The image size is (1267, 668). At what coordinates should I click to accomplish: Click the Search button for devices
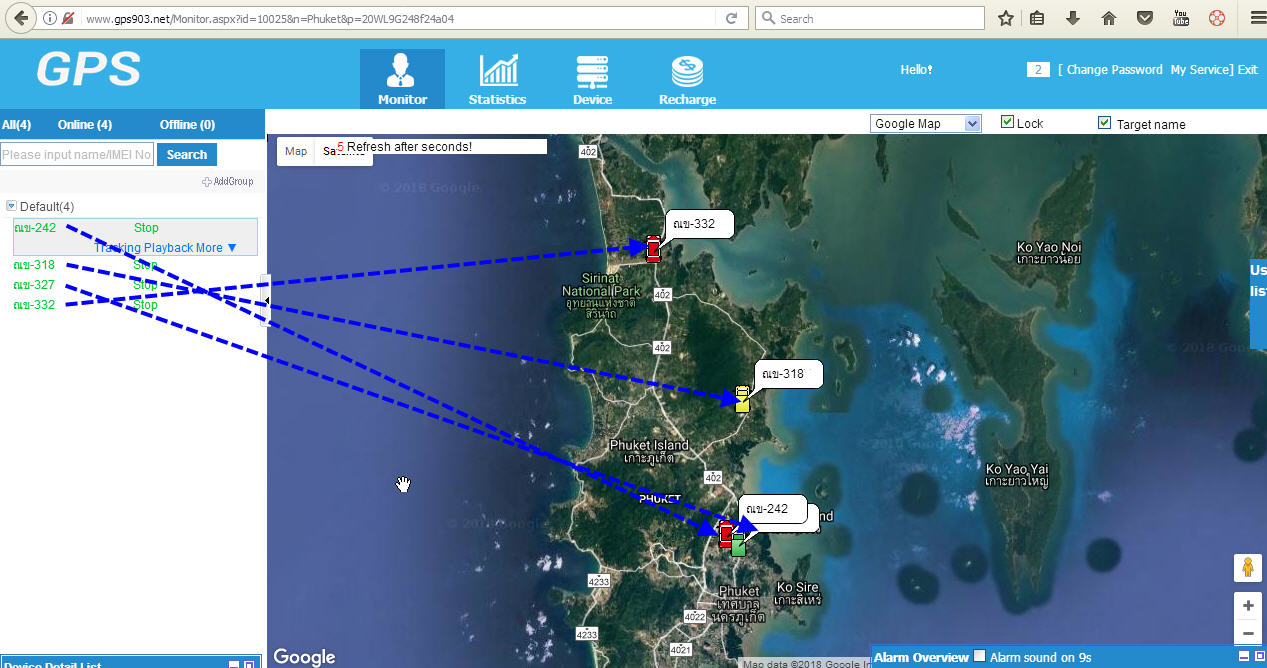click(187, 154)
